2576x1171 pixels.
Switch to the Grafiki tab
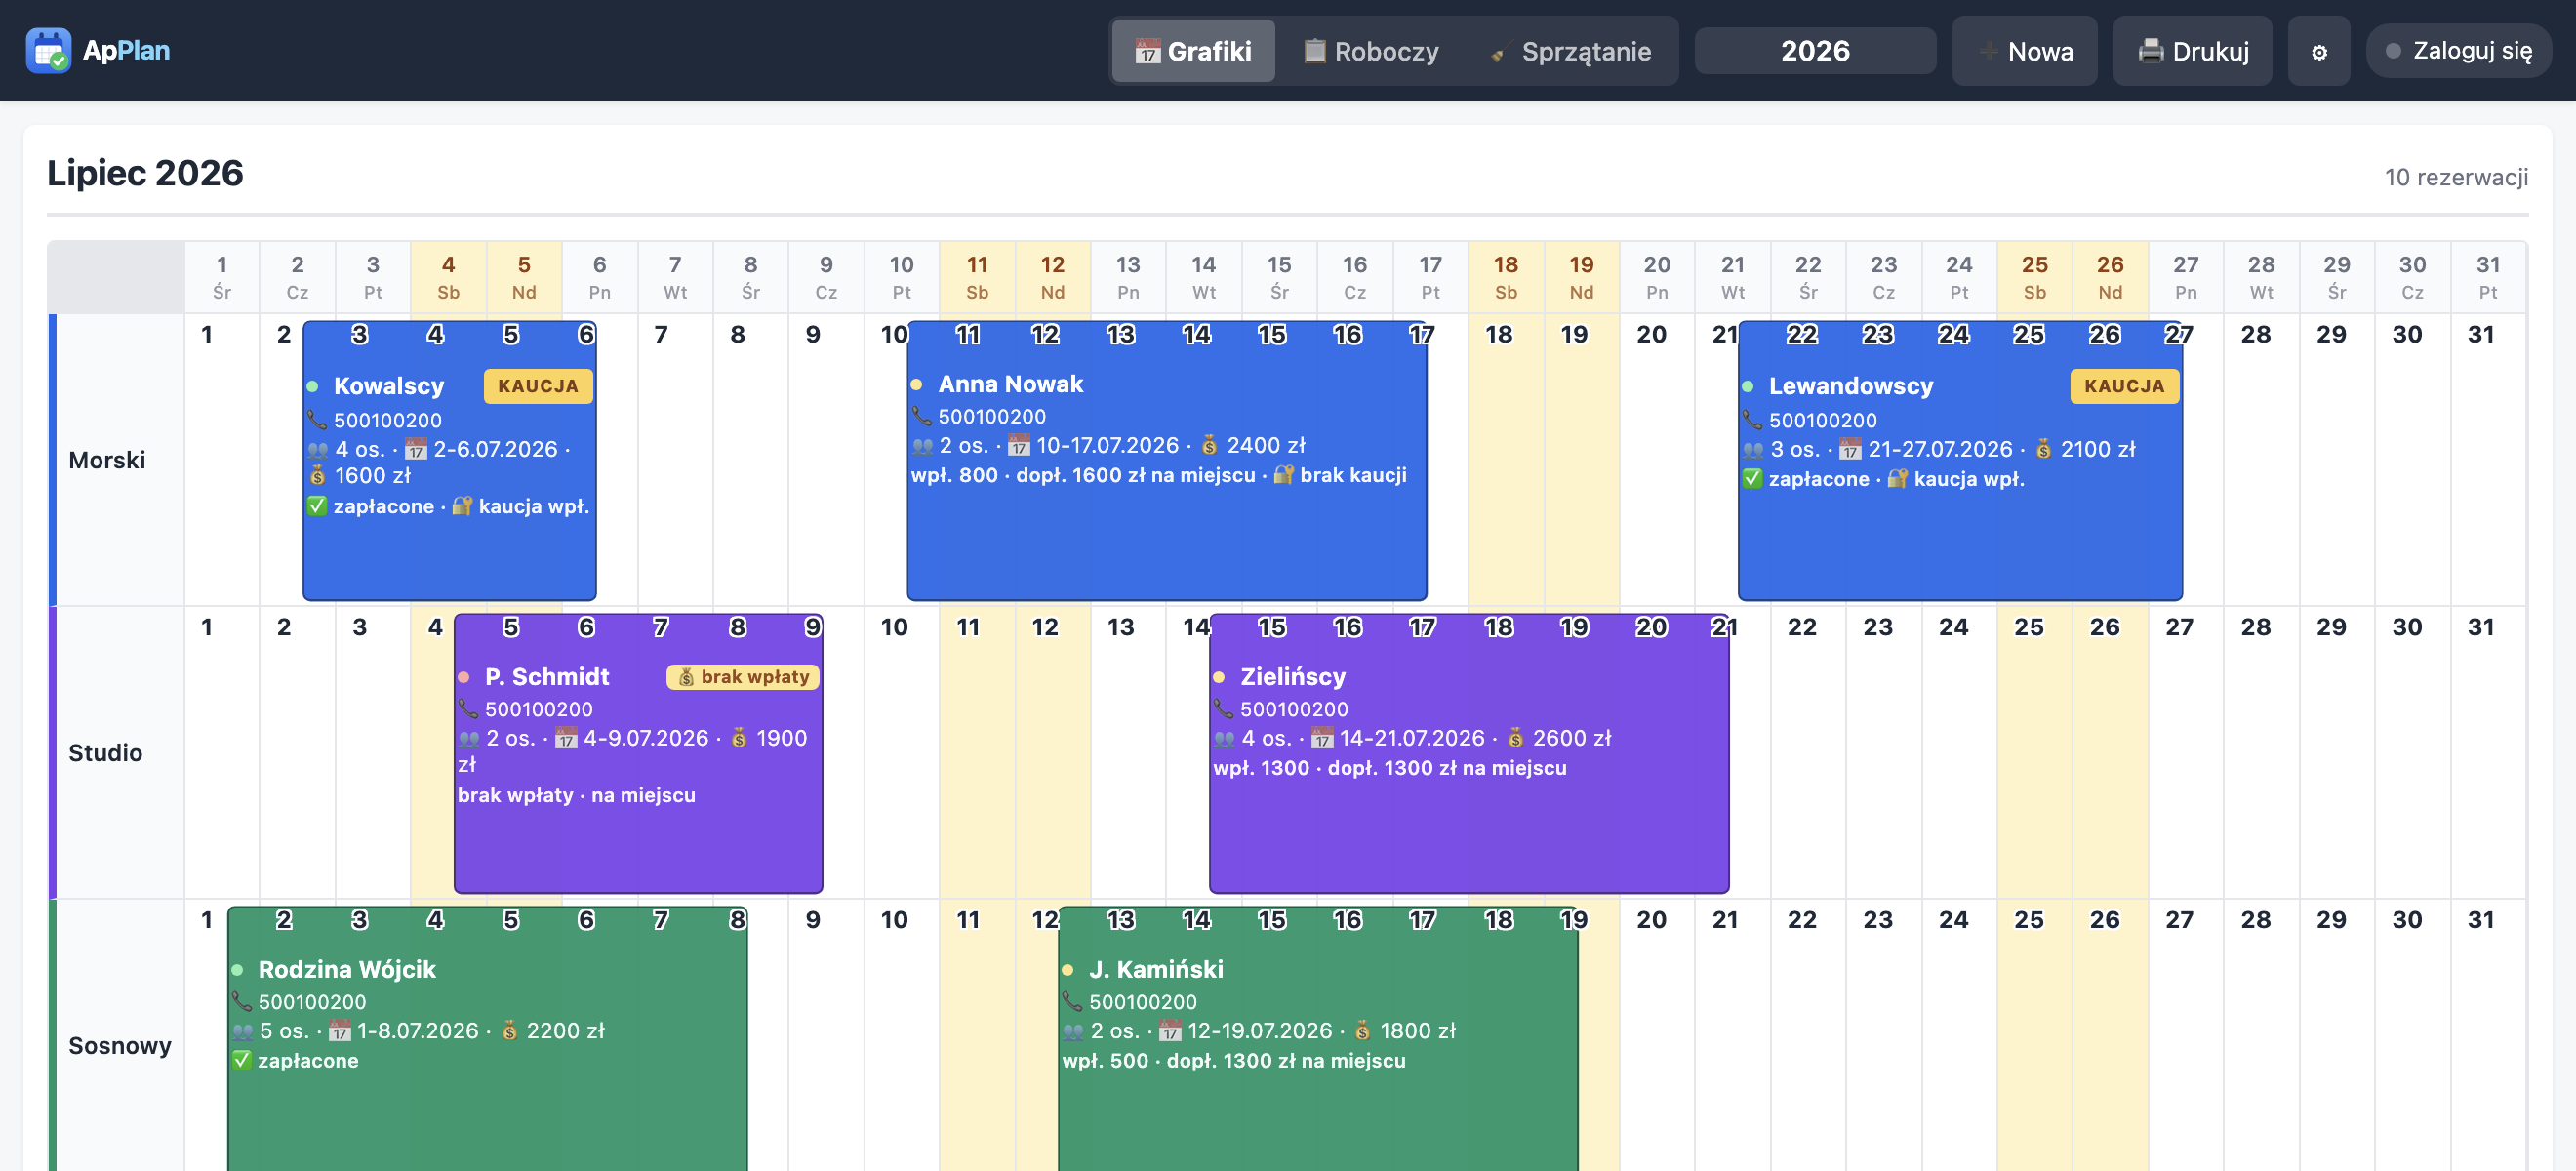click(x=1193, y=51)
